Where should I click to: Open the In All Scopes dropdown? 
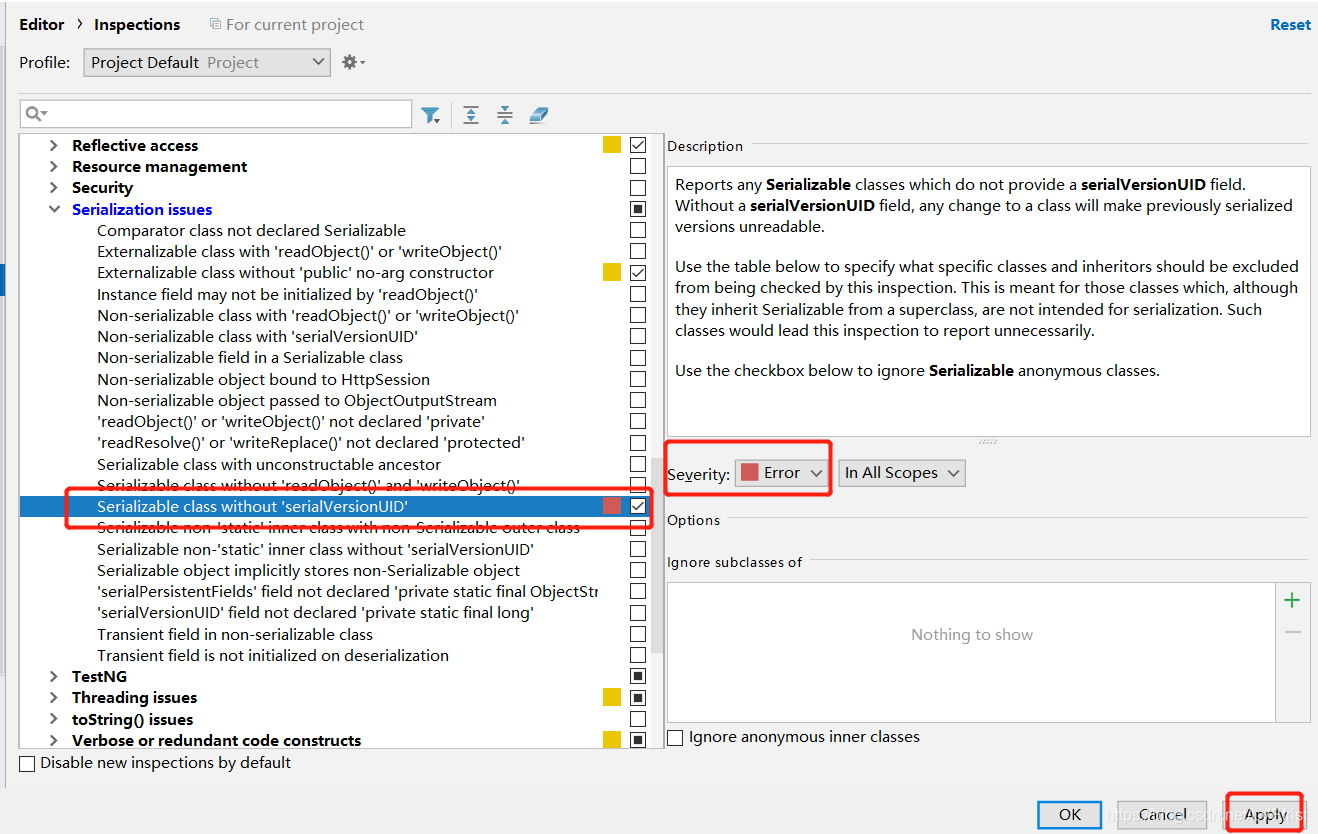click(902, 473)
